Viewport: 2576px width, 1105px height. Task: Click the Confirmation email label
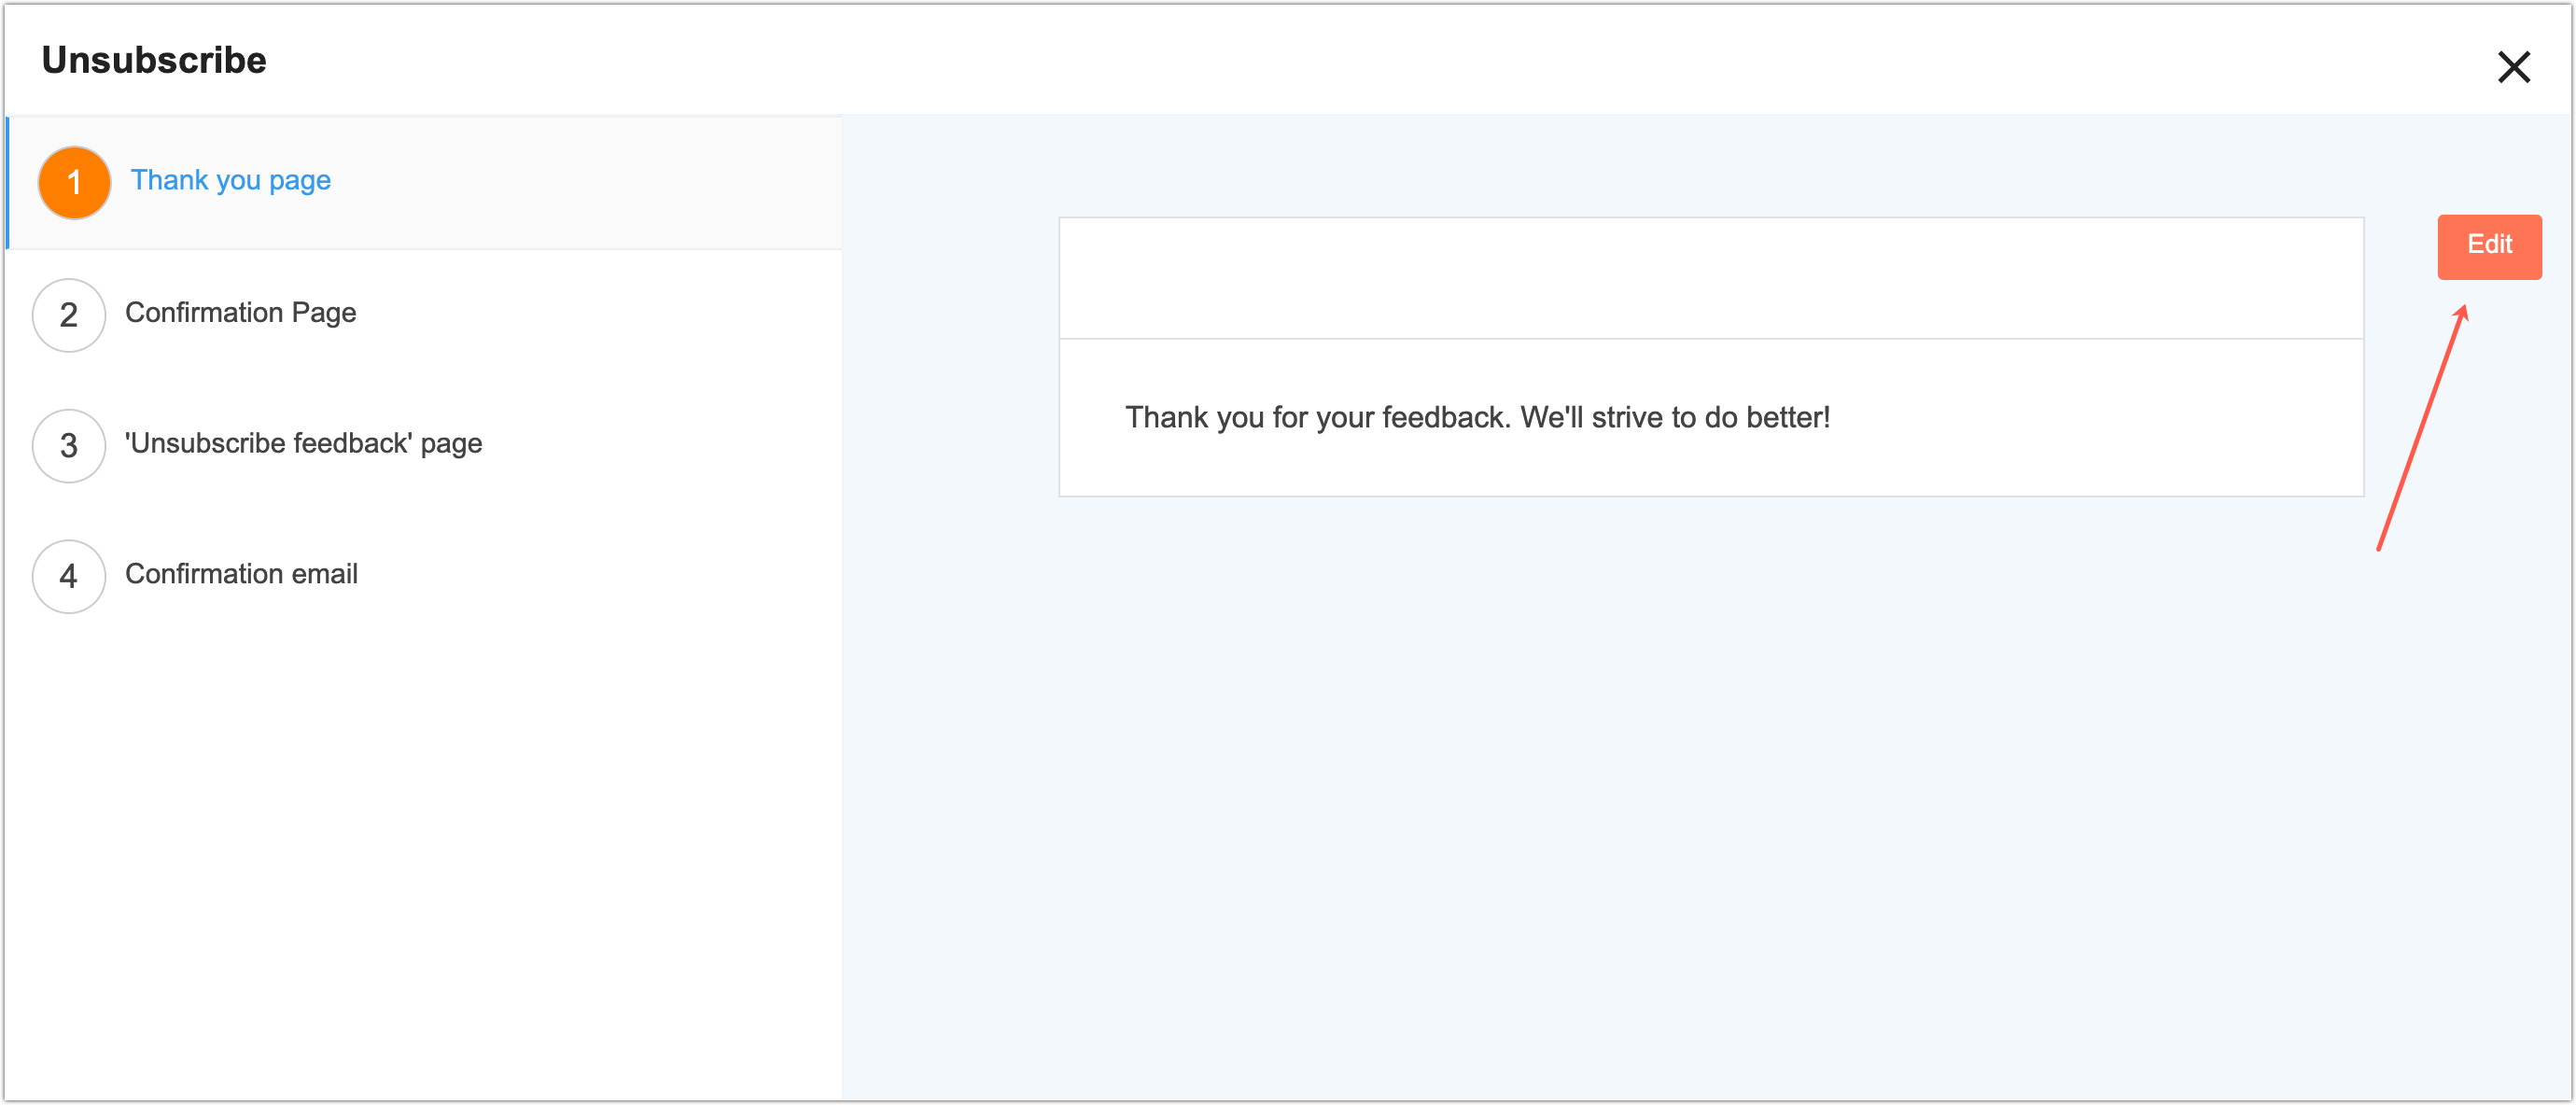coord(241,575)
